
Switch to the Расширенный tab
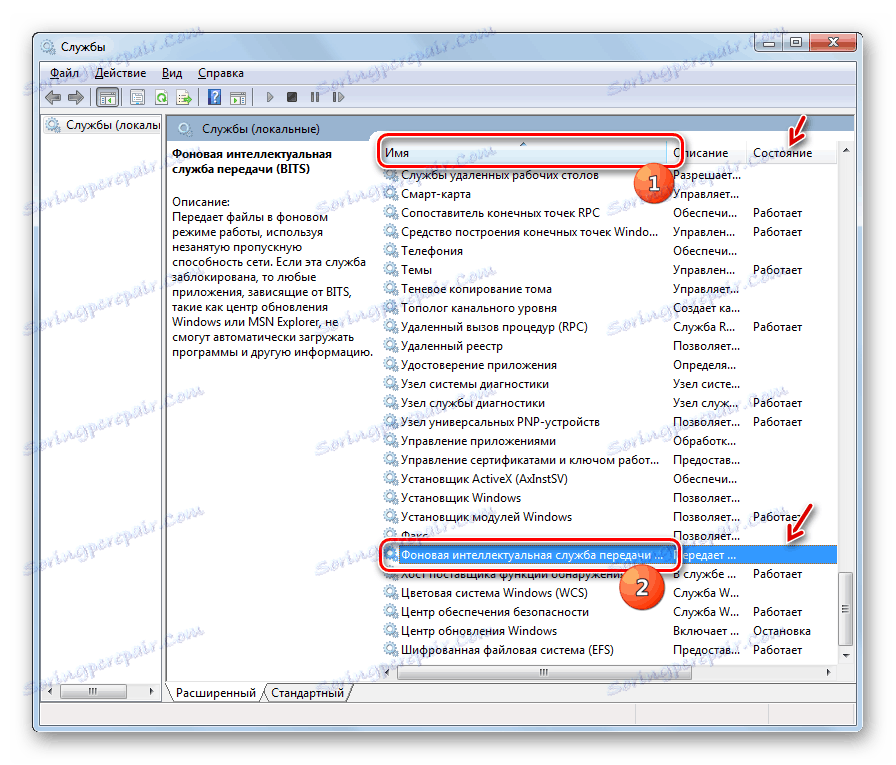(x=215, y=692)
